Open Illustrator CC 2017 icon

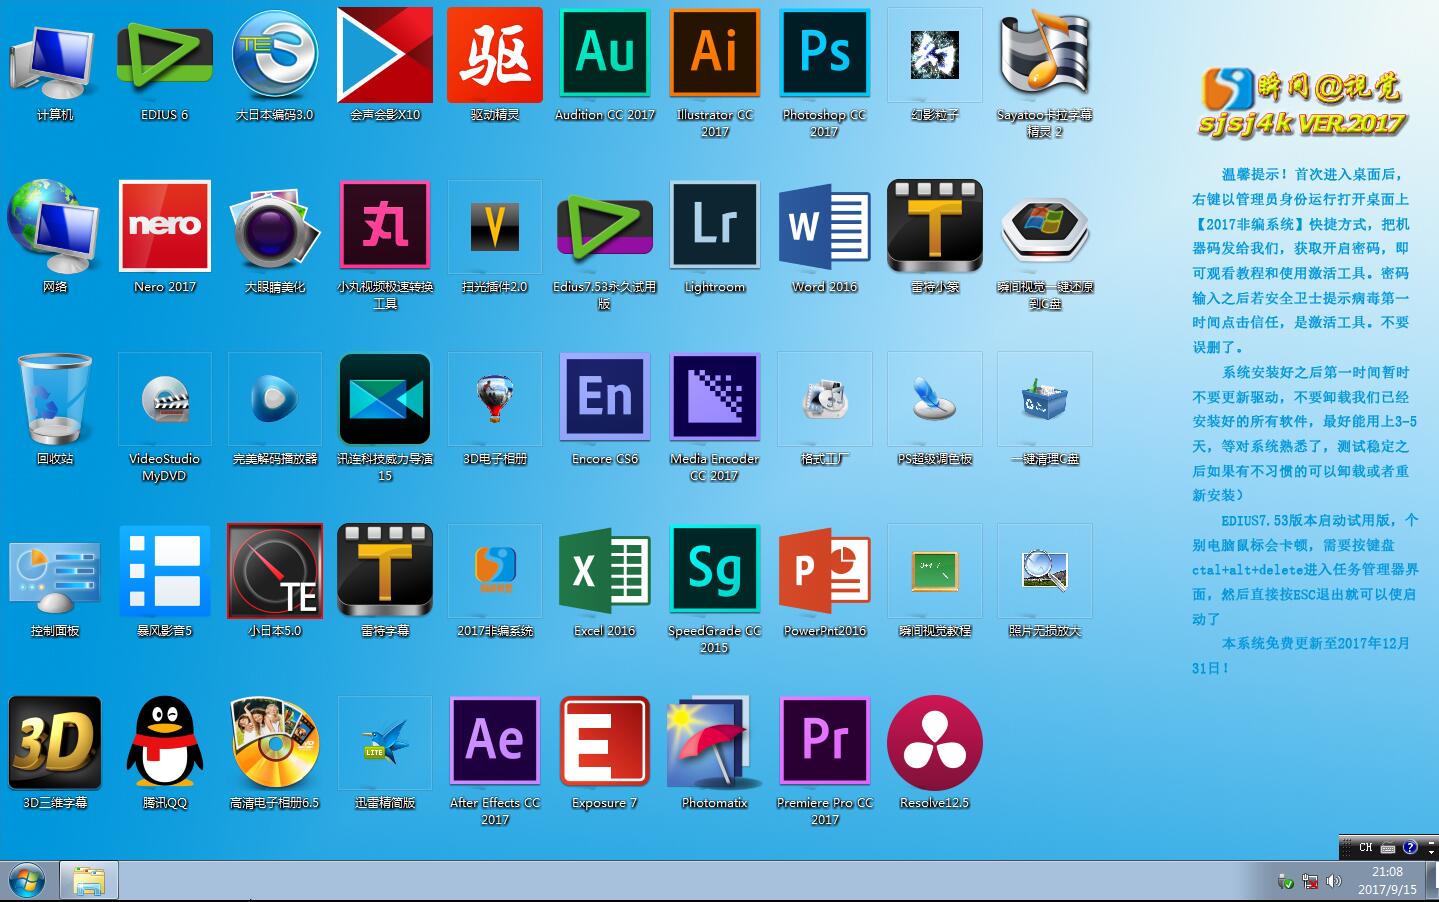coord(715,53)
